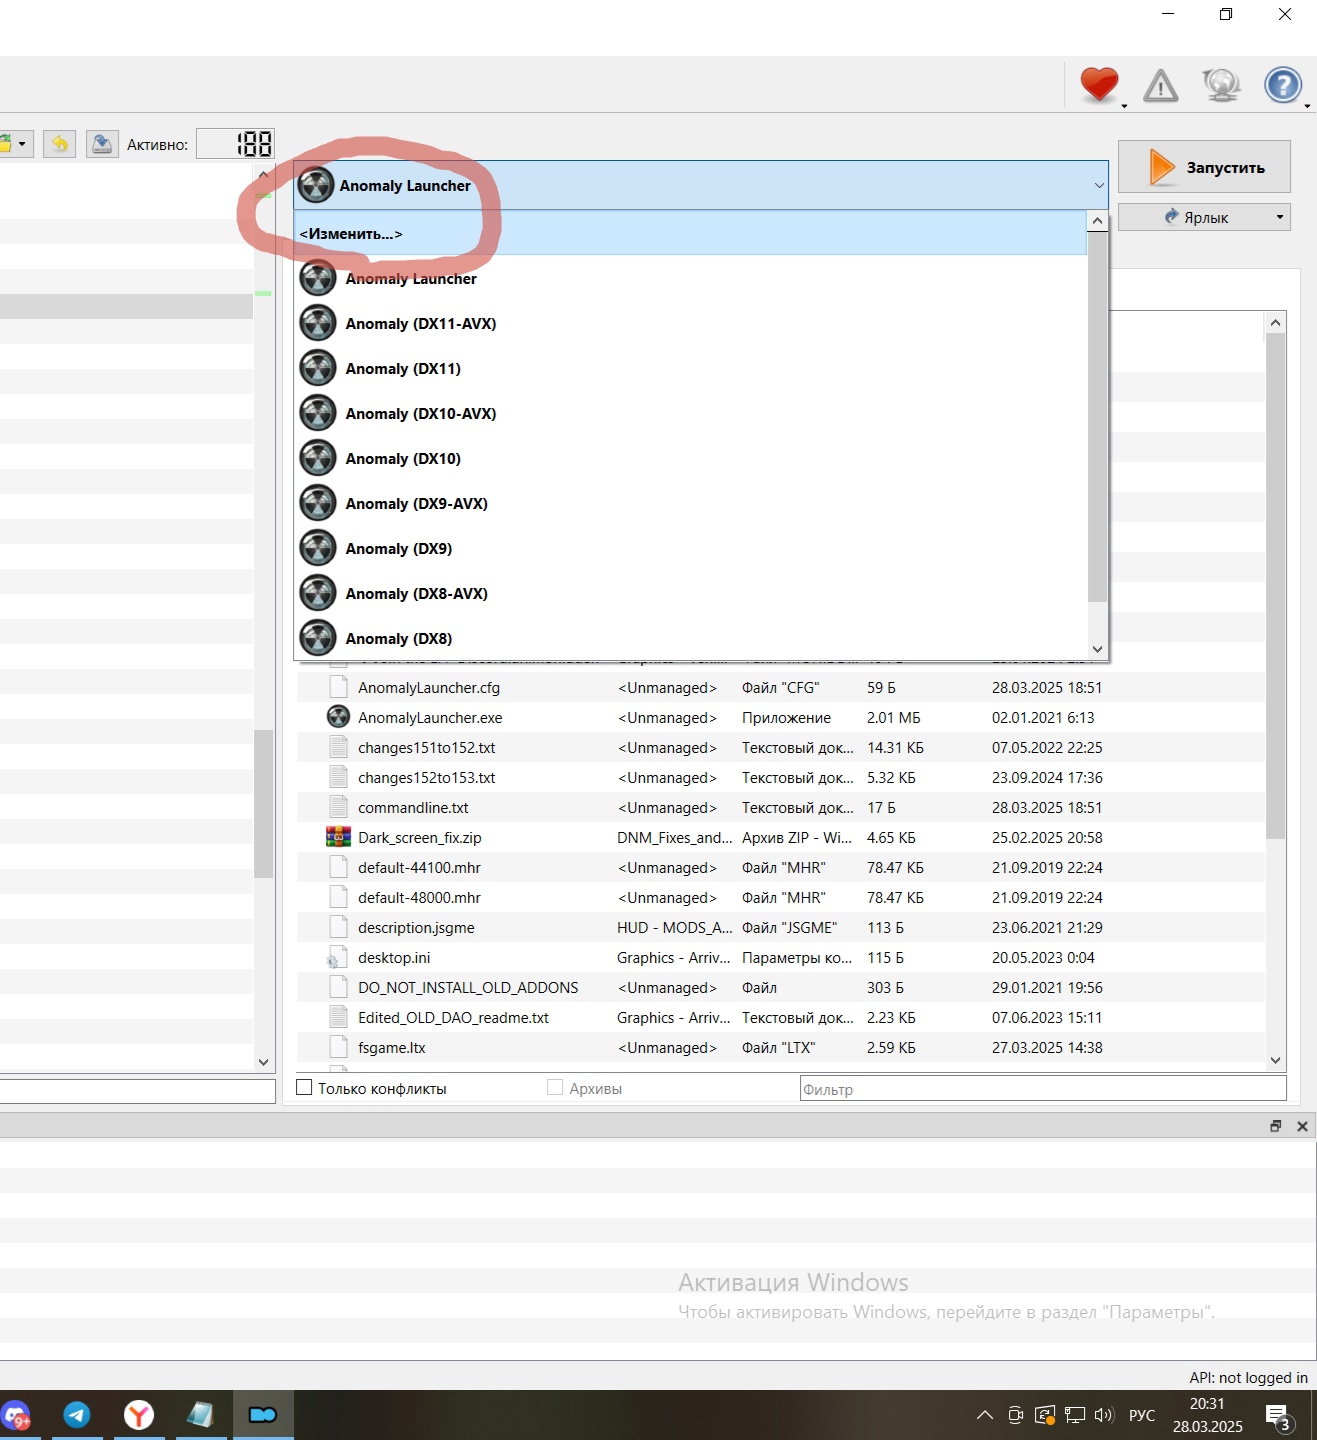This screenshot has width=1317, height=1440.
Task: Click the notebook app taskbar icon
Action: tap(201, 1415)
